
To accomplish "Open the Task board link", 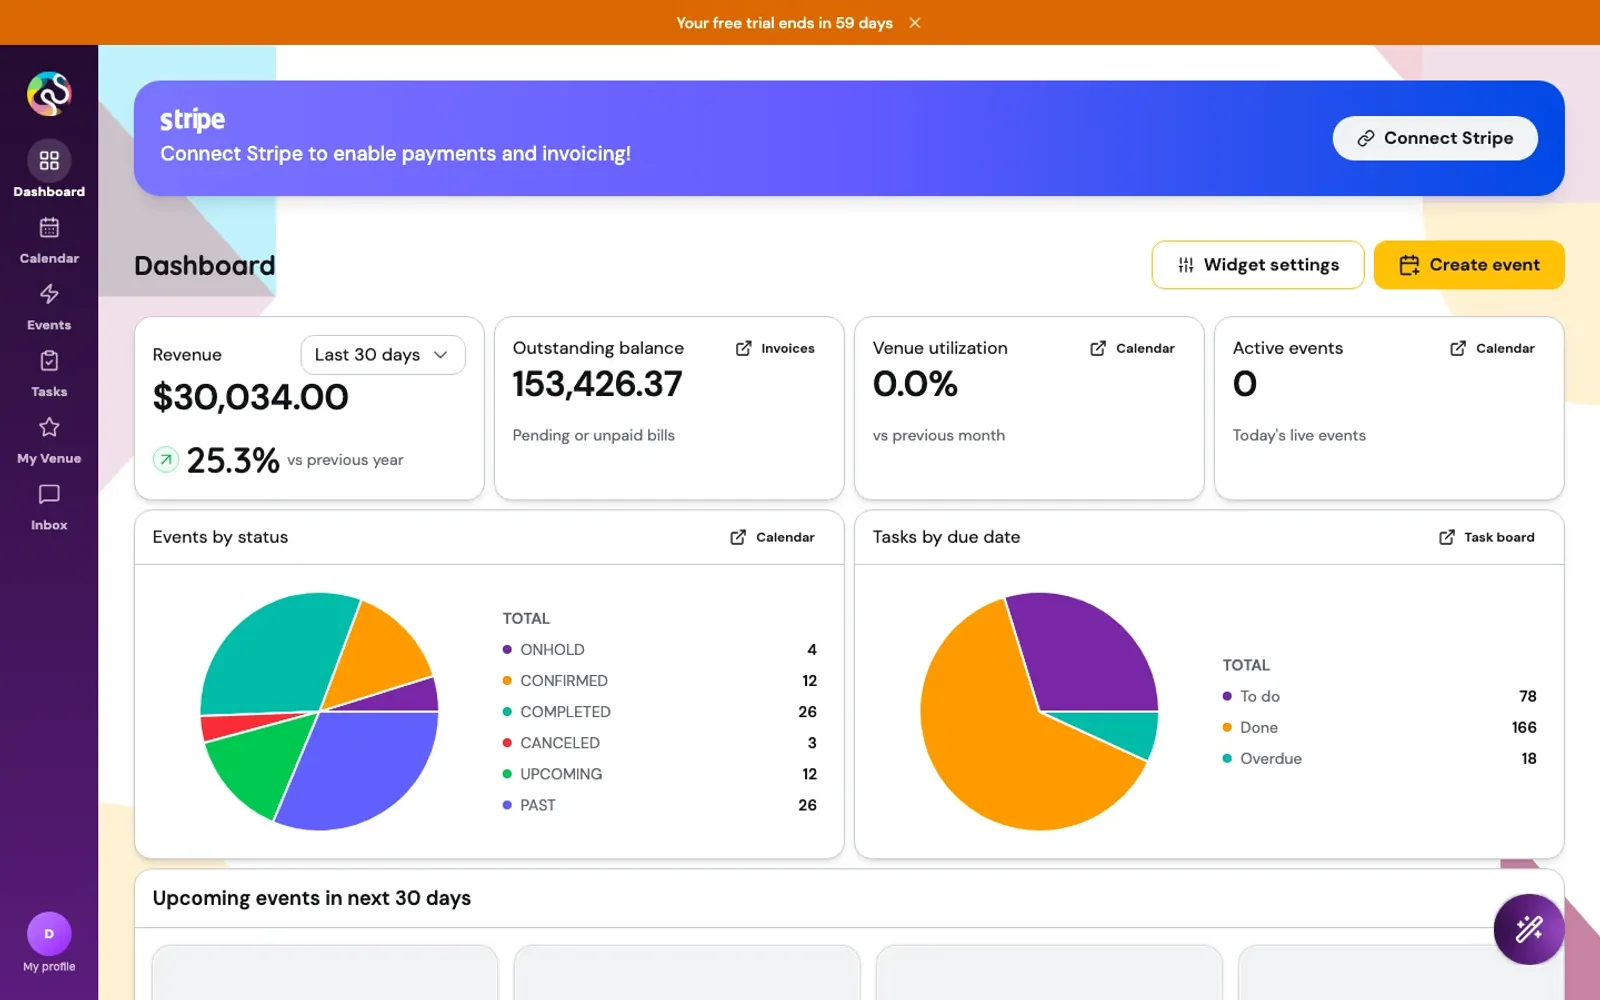I will coord(1486,537).
